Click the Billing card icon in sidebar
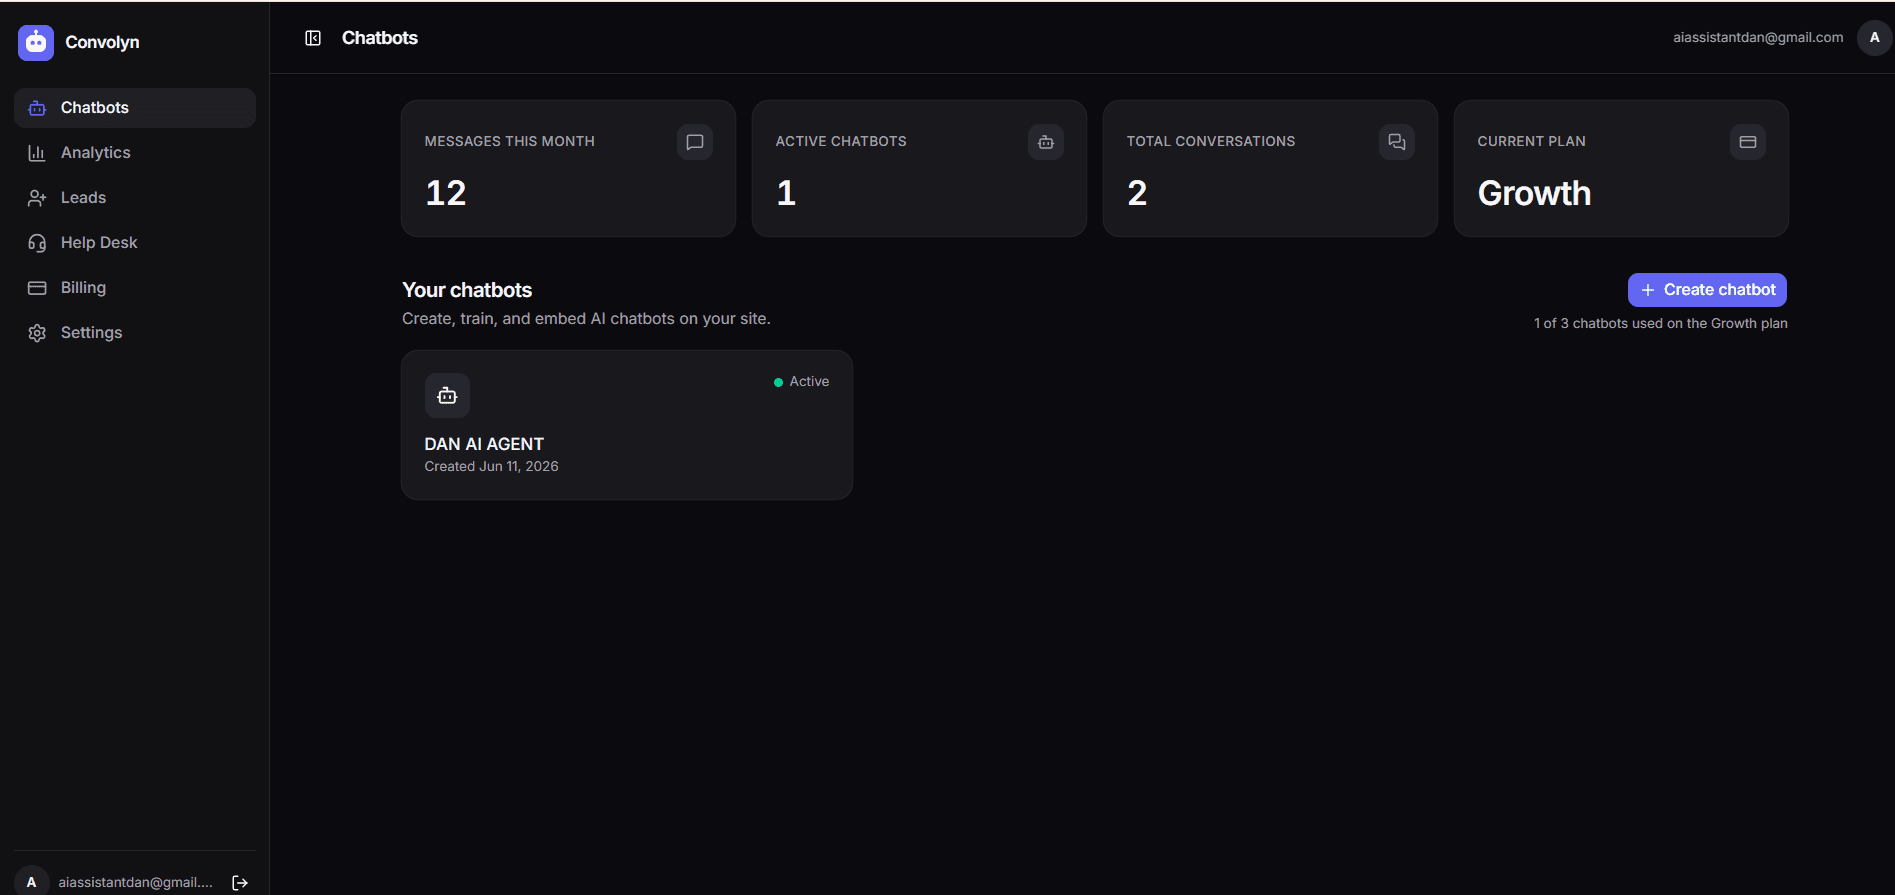The height and width of the screenshot is (895, 1895). 37,288
